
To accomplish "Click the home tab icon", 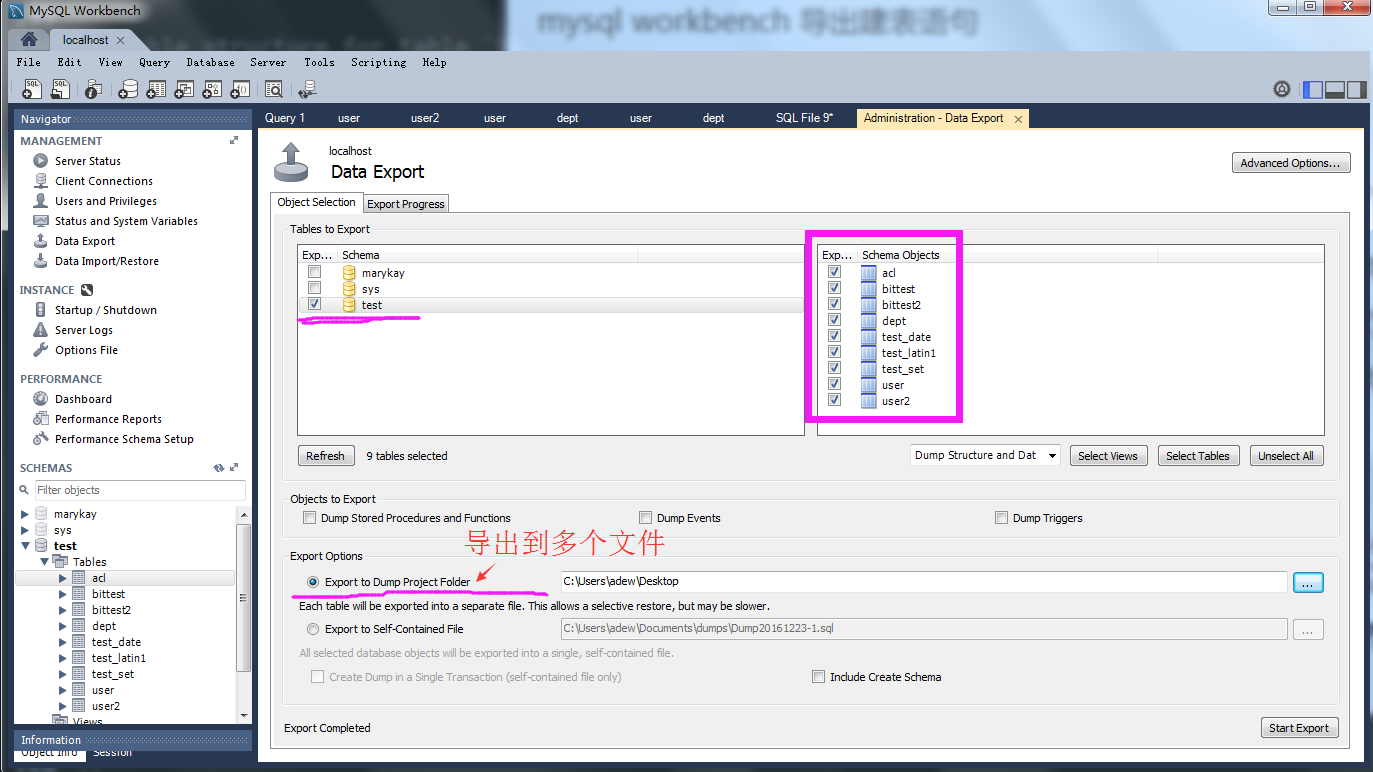I will [29, 40].
